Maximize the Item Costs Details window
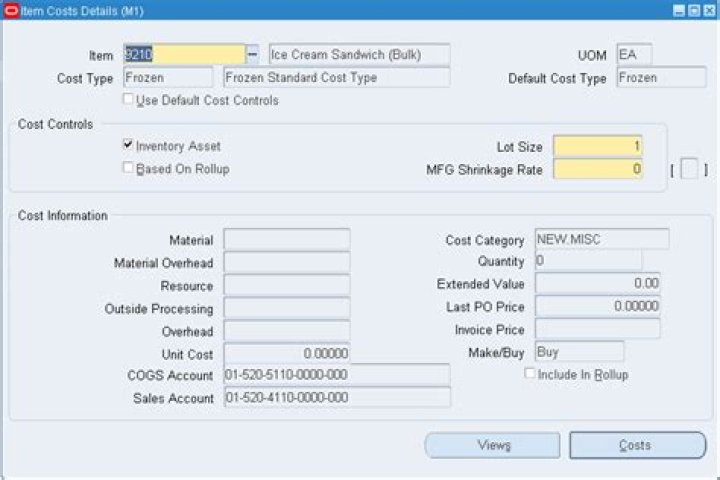The image size is (720, 480). click(x=694, y=10)
